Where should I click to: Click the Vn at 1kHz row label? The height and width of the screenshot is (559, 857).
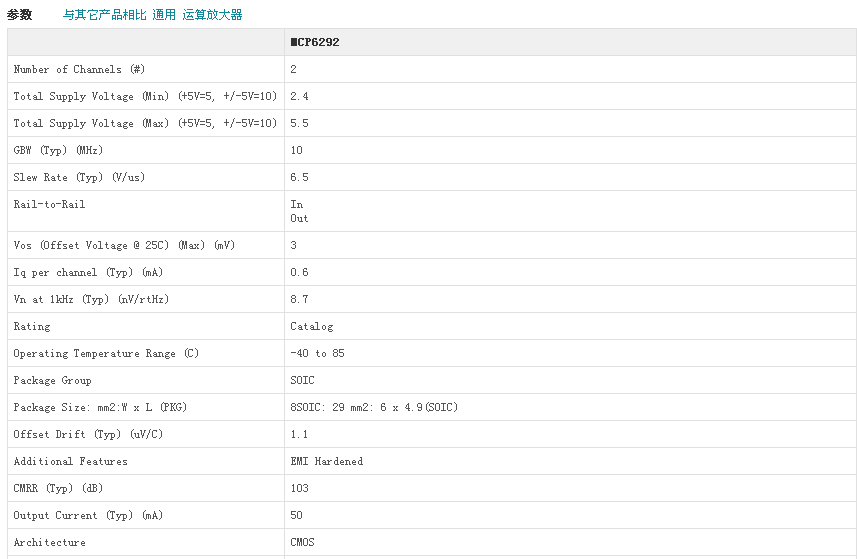pyautogui.click(x=91, y=300)
